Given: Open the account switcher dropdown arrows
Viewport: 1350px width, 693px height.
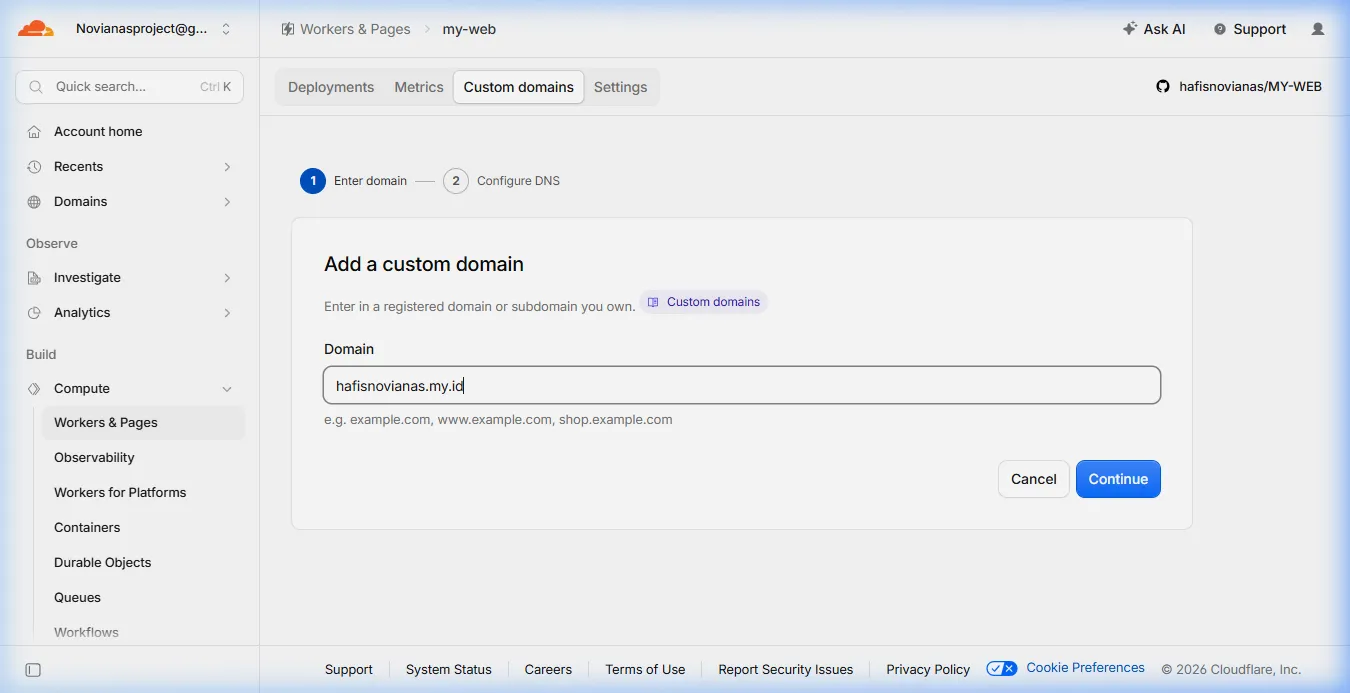Looking at the screenshot, I should click(226, 29).
